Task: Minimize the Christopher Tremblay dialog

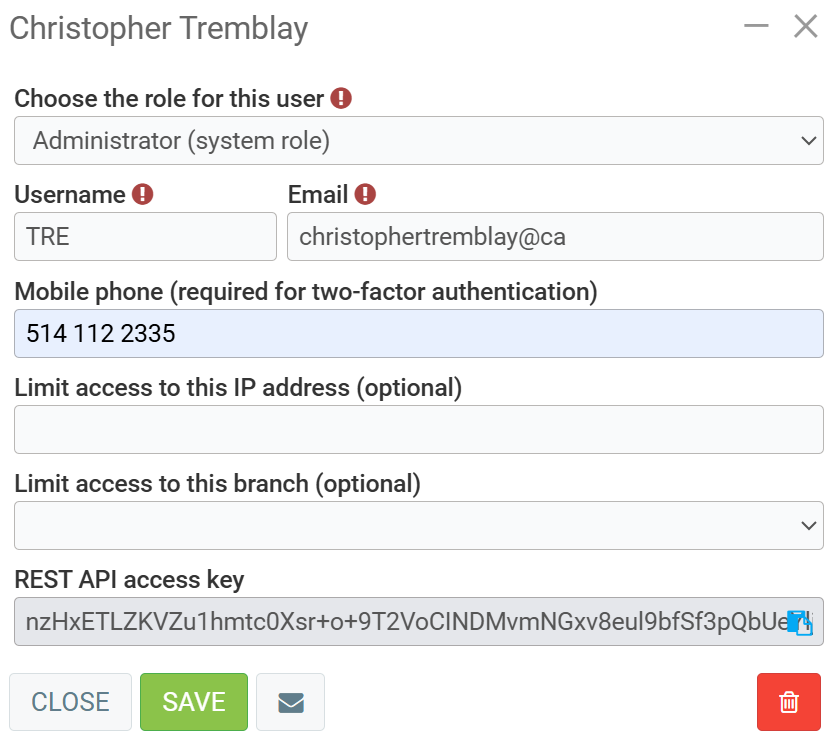Action: point(756,27)
